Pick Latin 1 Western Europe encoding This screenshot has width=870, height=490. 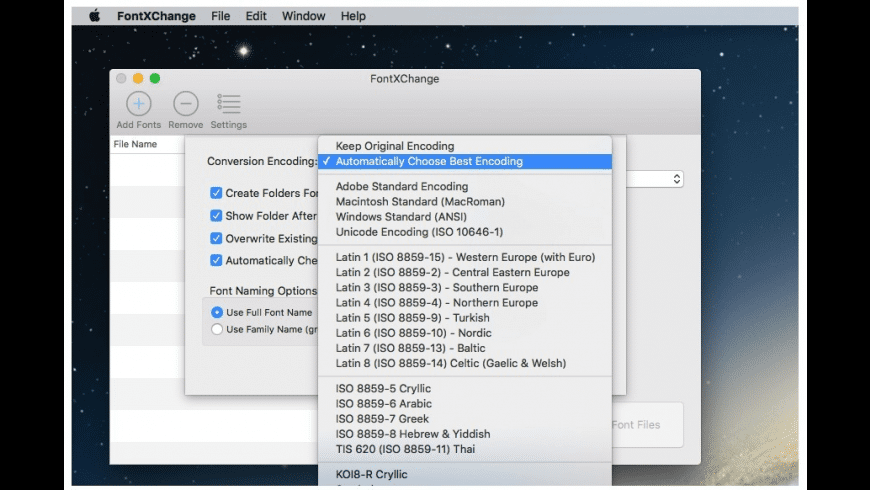pos(465,257)
